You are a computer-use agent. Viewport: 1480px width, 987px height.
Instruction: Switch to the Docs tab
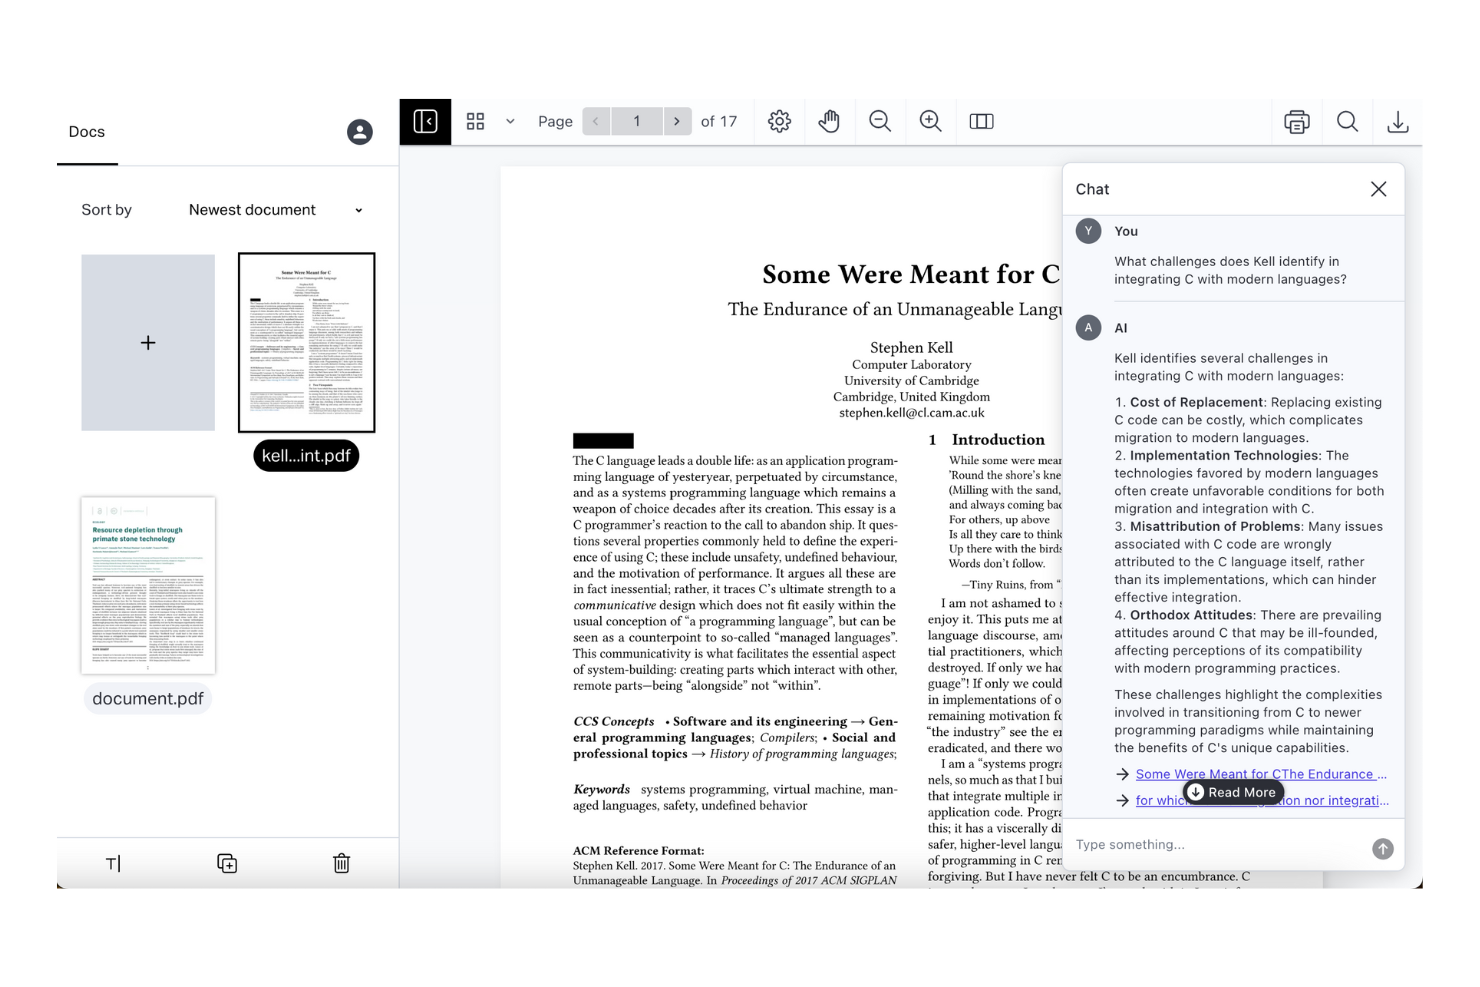coord(86,131)
